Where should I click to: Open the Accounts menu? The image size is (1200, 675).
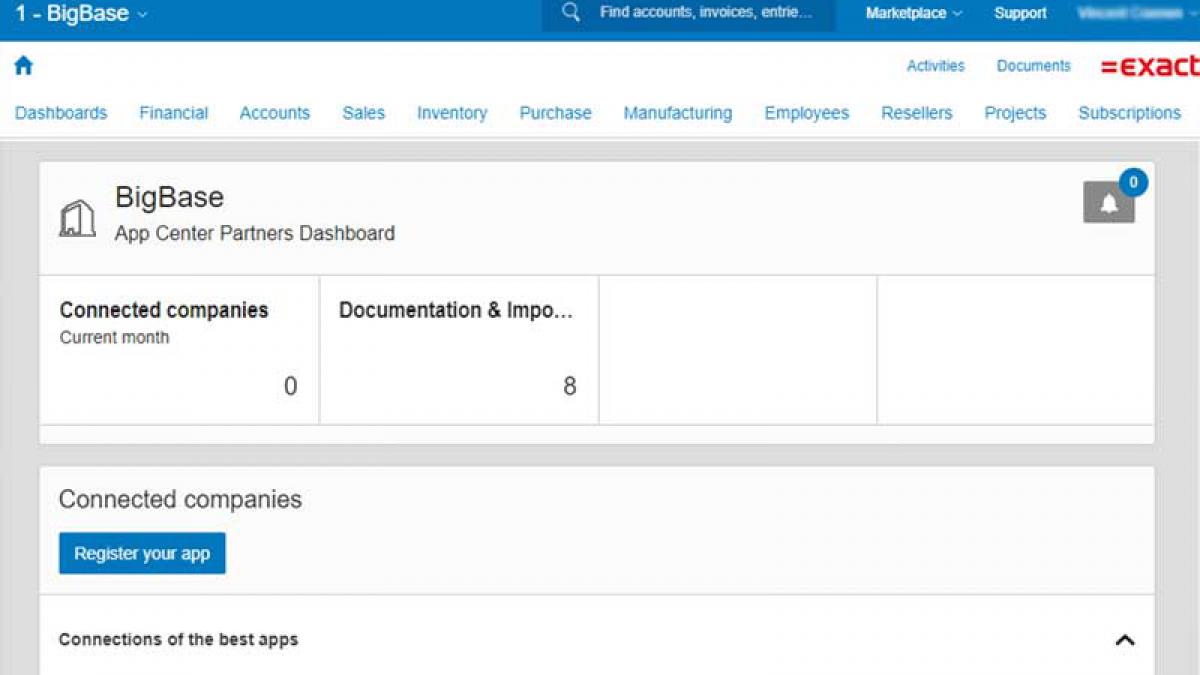tap(275, 113)
